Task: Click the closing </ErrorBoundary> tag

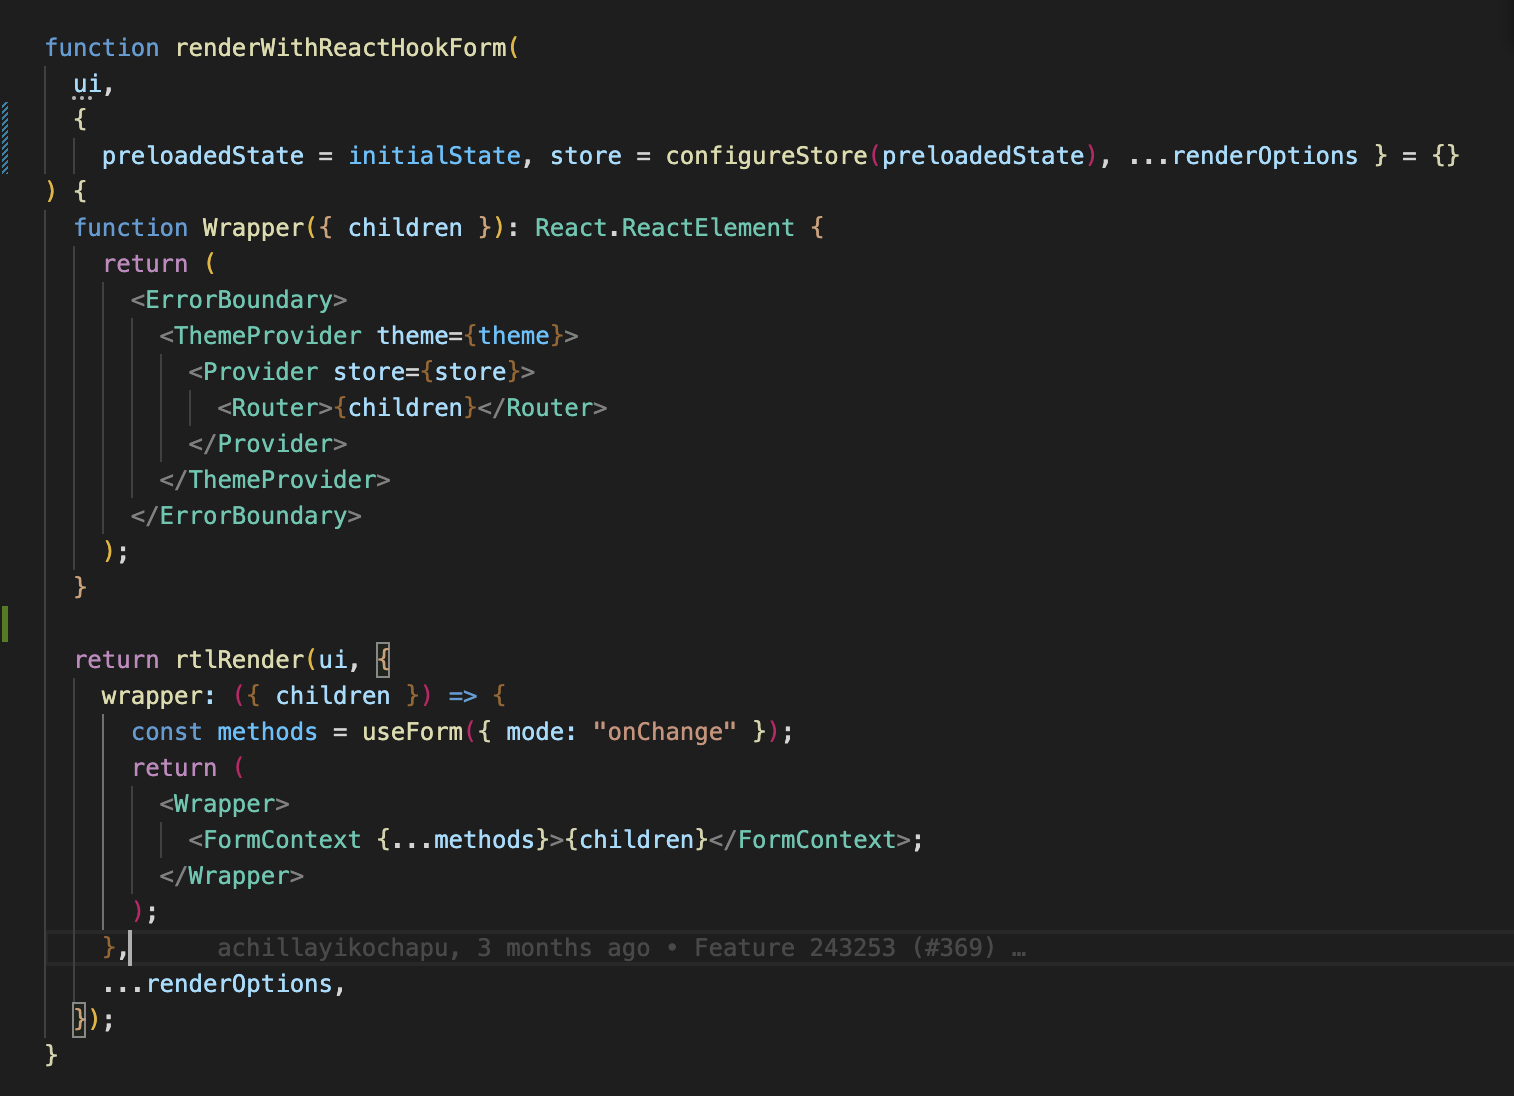Action: [x=246, y=516]
